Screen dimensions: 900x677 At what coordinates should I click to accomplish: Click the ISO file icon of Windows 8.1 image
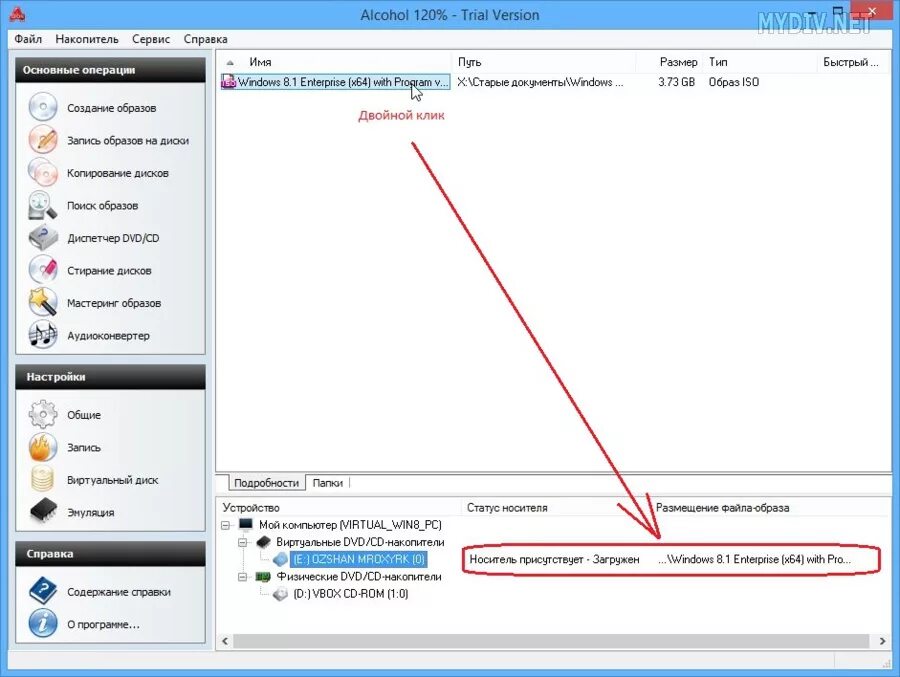pos(229,82)
